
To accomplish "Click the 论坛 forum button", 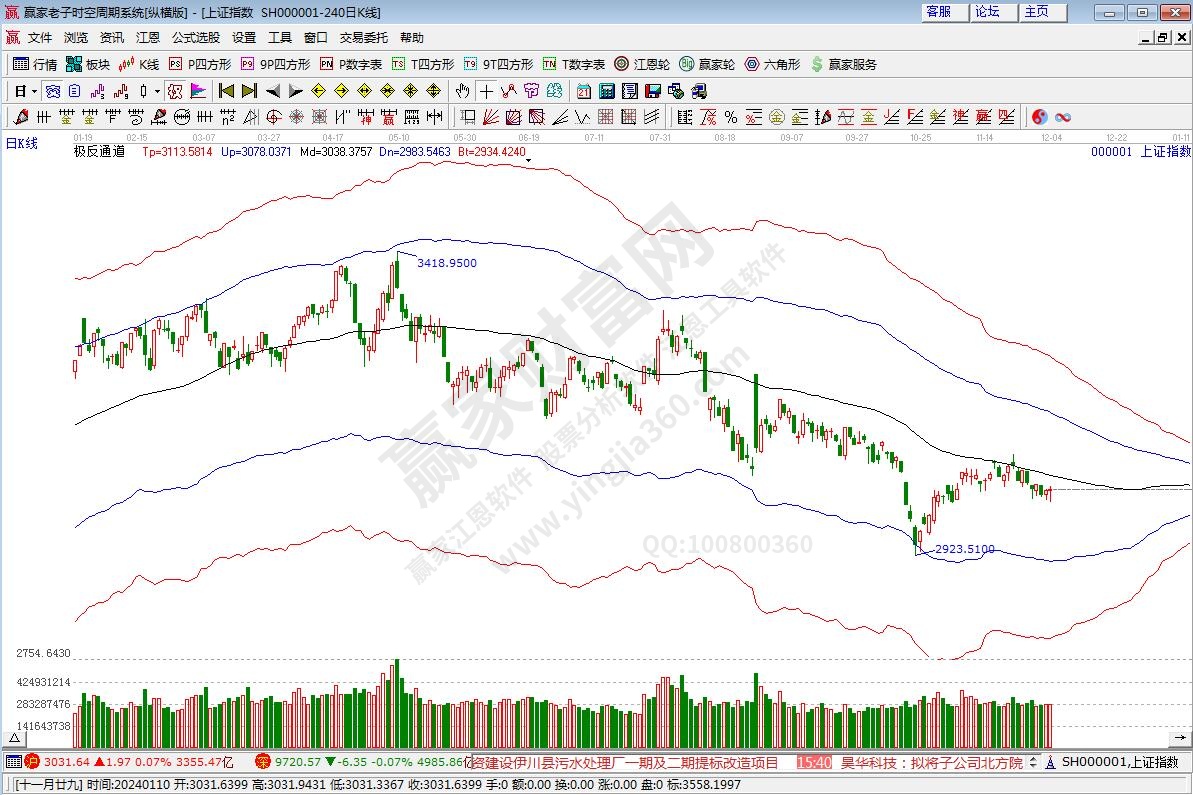I will tap(987, 12).
